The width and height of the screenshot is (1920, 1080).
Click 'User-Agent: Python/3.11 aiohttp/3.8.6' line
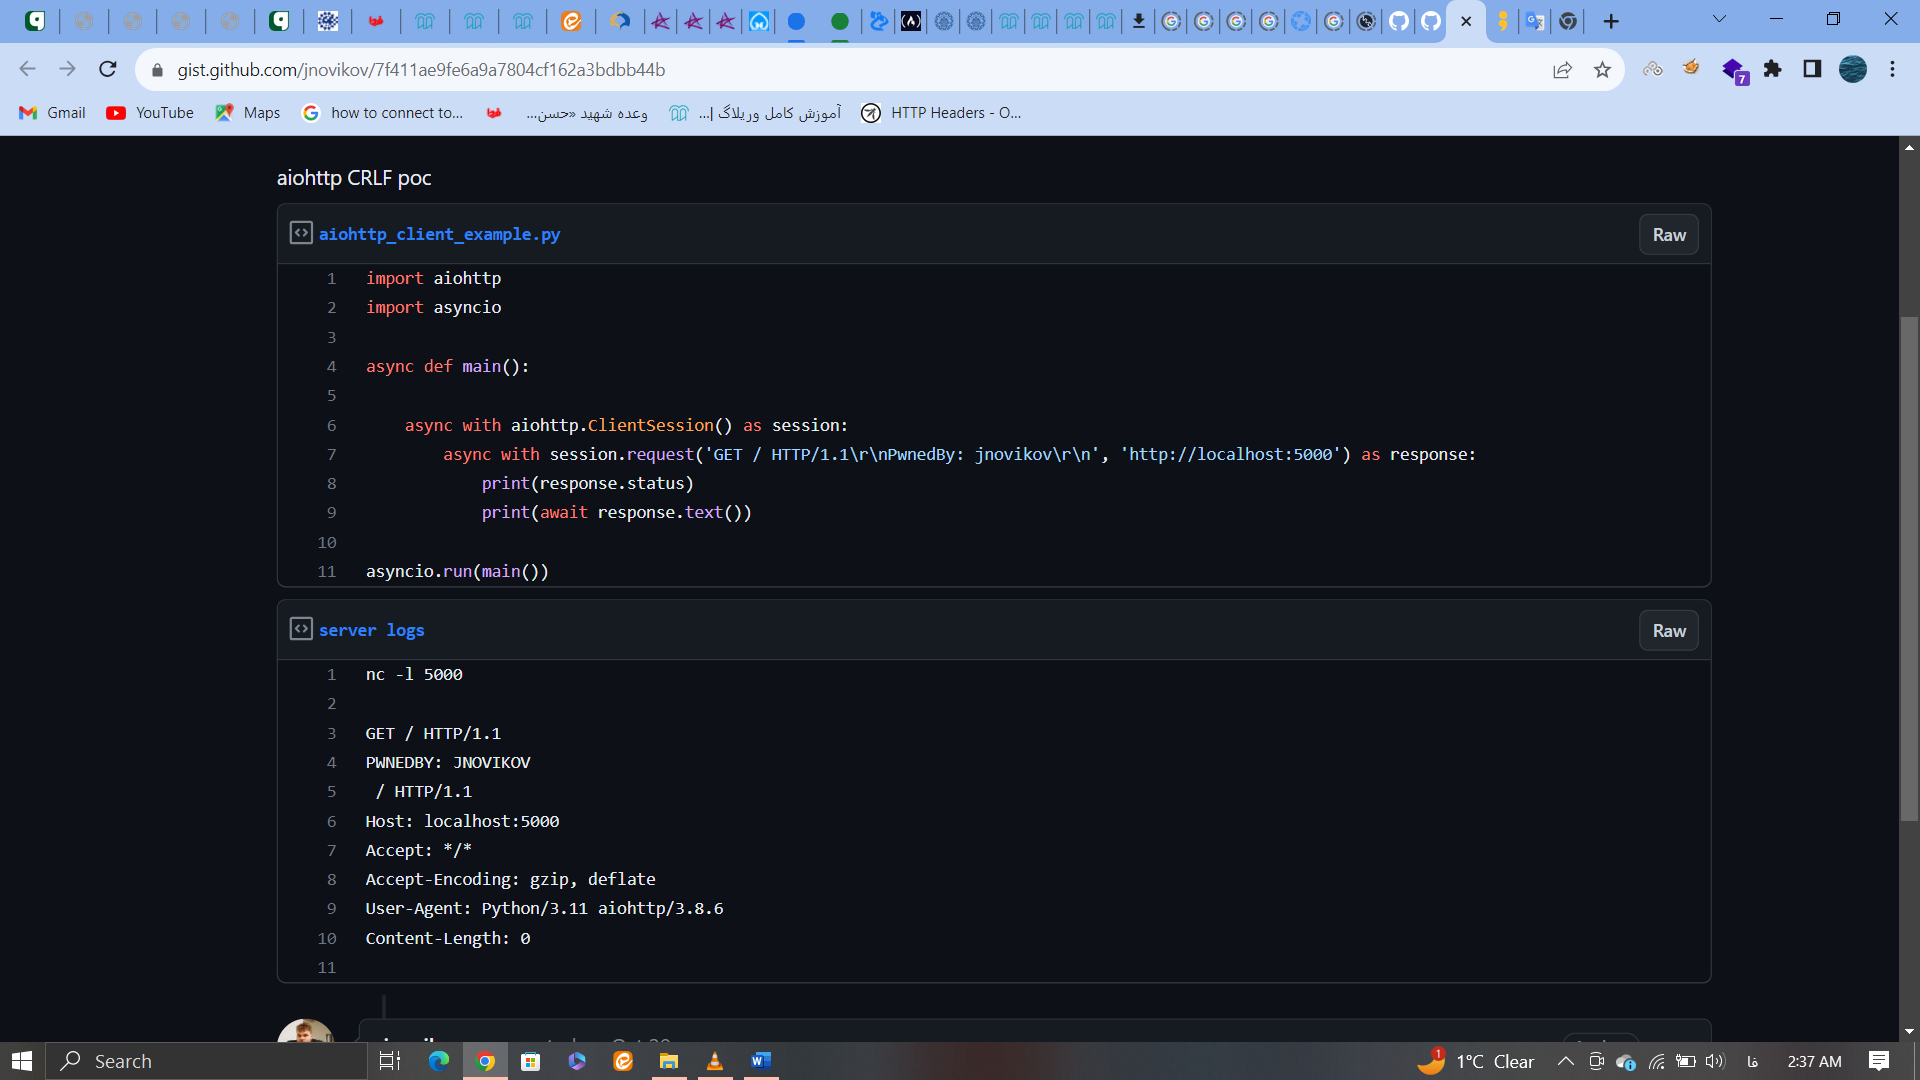pos(544,908)
